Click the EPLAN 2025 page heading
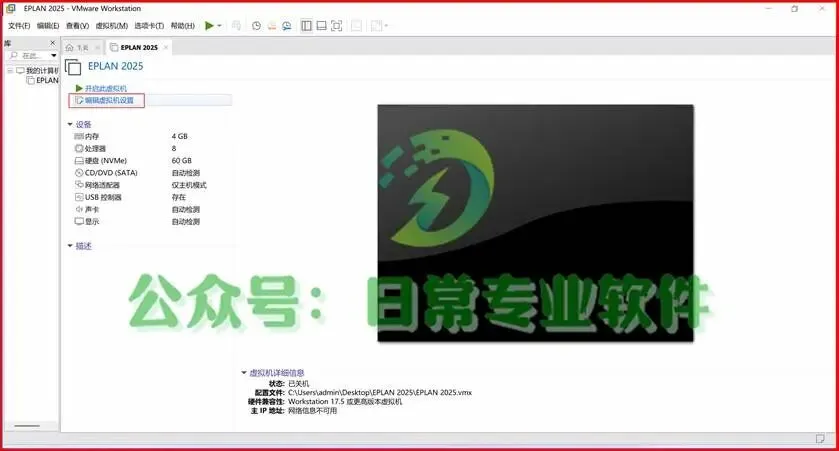Screen dimensions: 839x451 116,66
